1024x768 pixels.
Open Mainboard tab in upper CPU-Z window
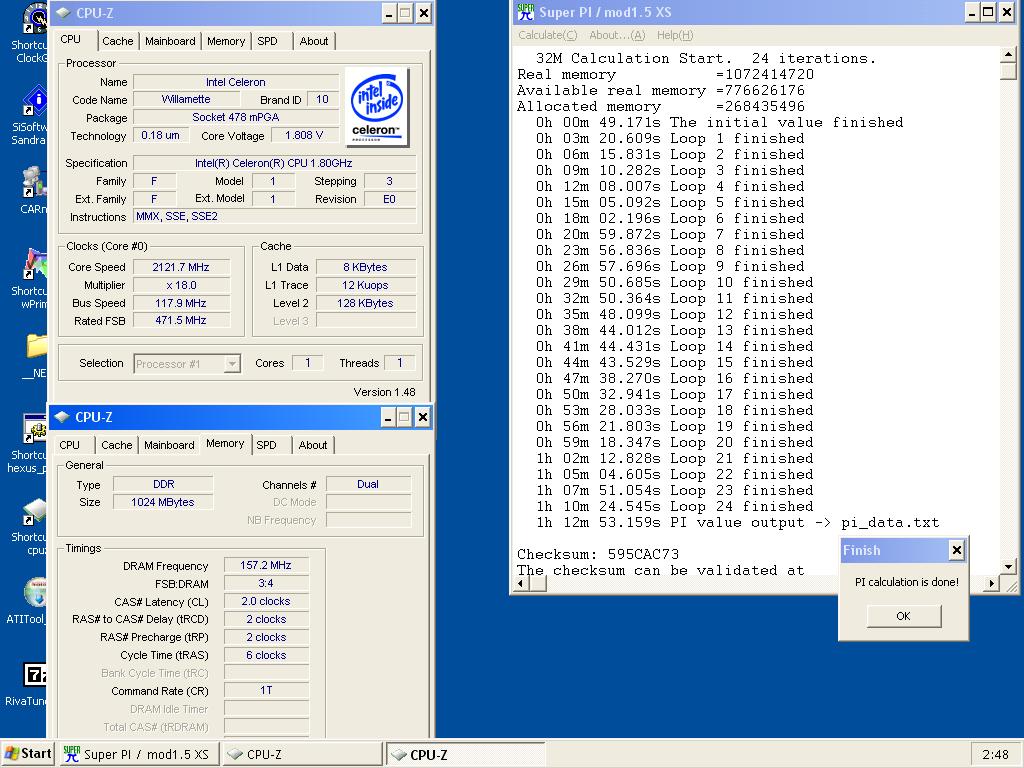(170, 41)
